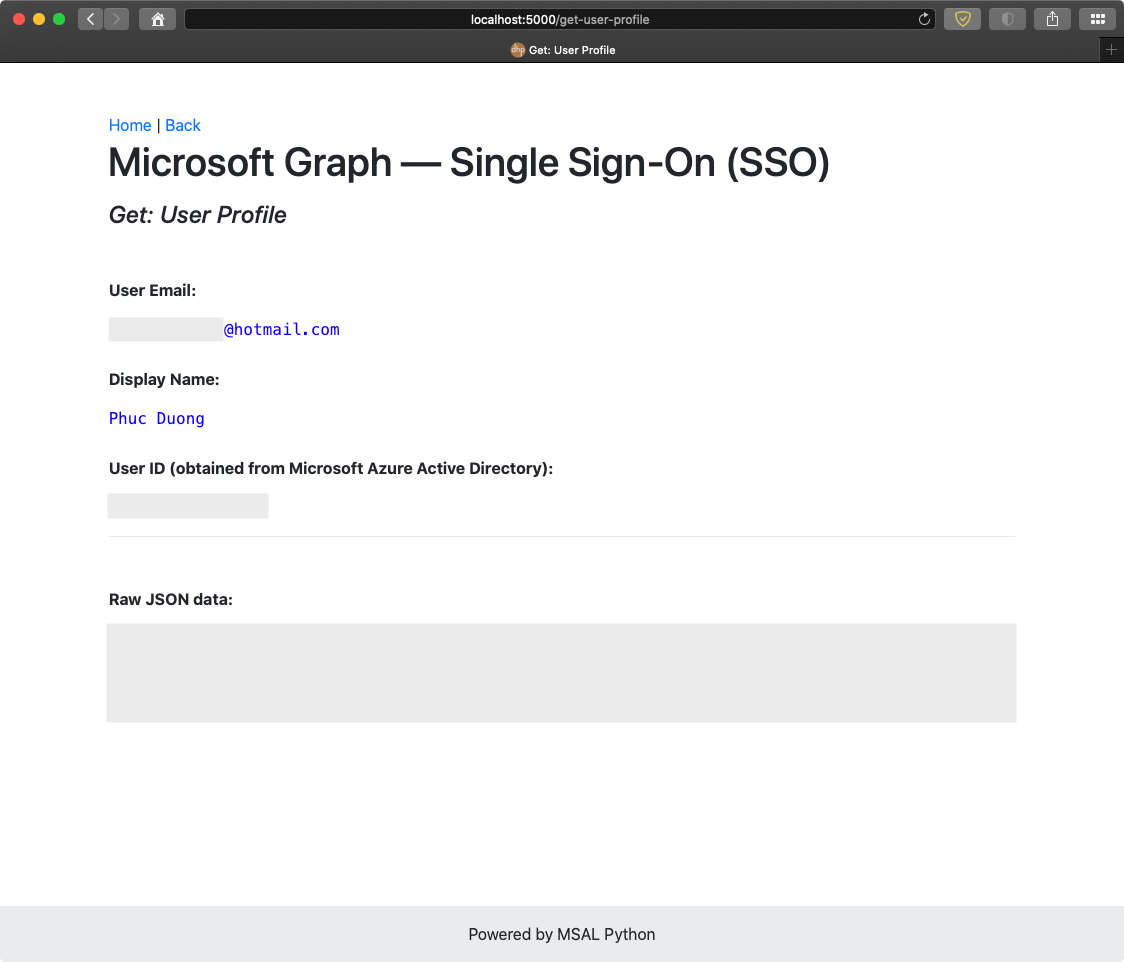Open the yellow shield privacy extension
Screen dimensions: 1124x962
[962, 18]
